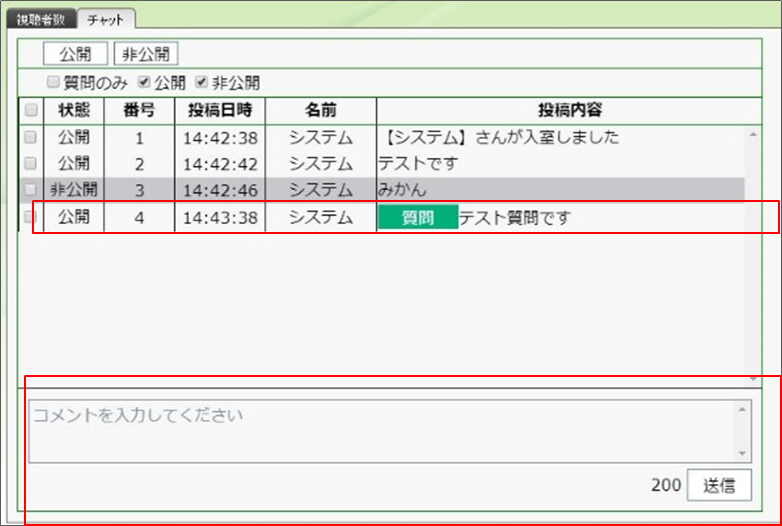Check the checkbox for row 4 テスト質問です
The height and width of the screenshot is (526, 782).
click(31, 216)
